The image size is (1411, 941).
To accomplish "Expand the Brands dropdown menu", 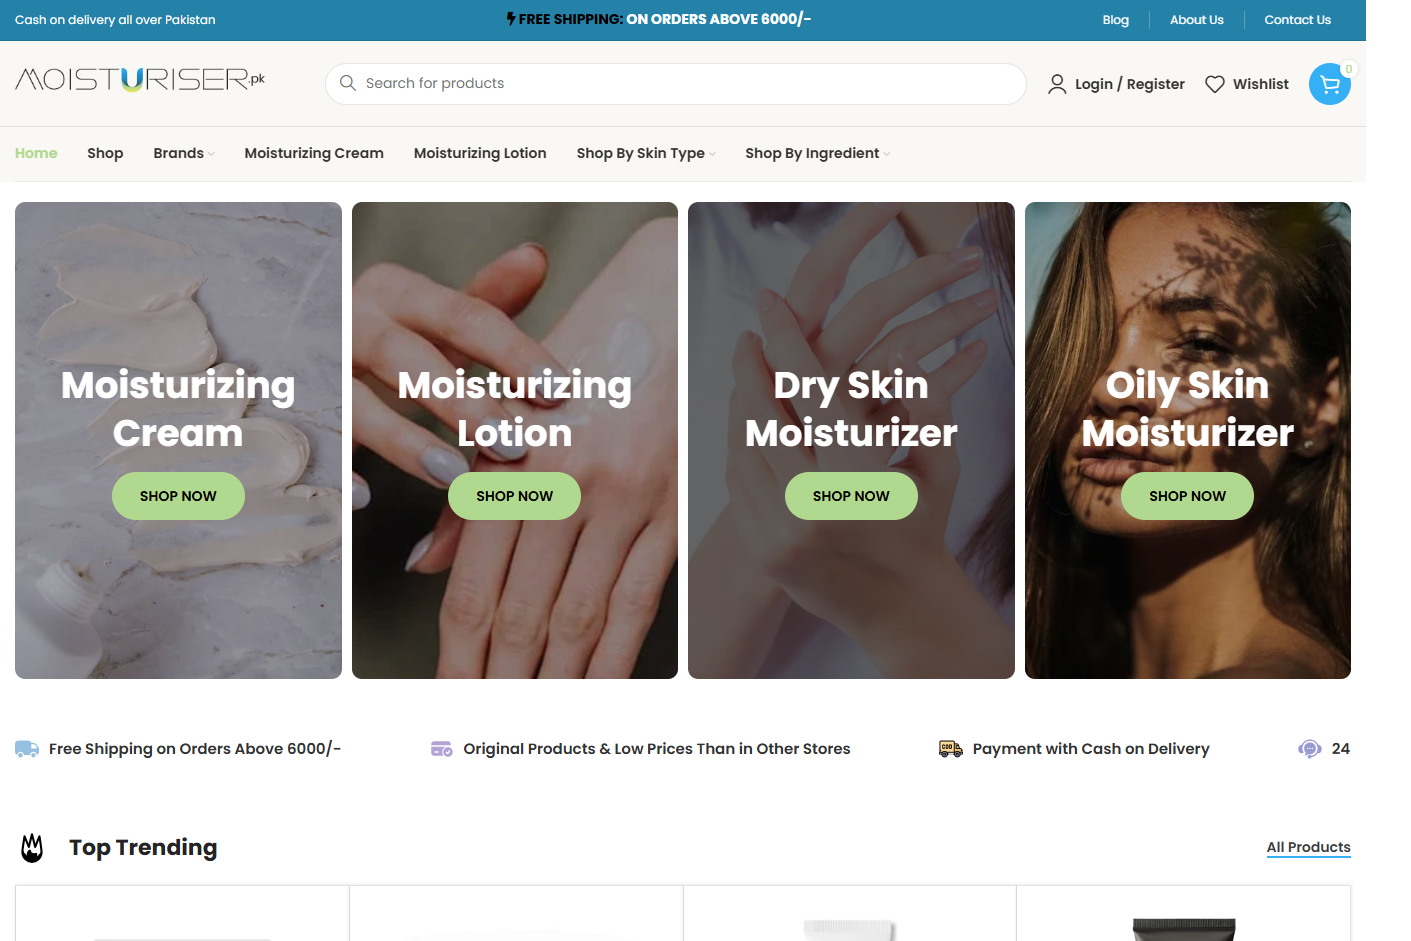I will pyautogui.click(x=184, y=153).
